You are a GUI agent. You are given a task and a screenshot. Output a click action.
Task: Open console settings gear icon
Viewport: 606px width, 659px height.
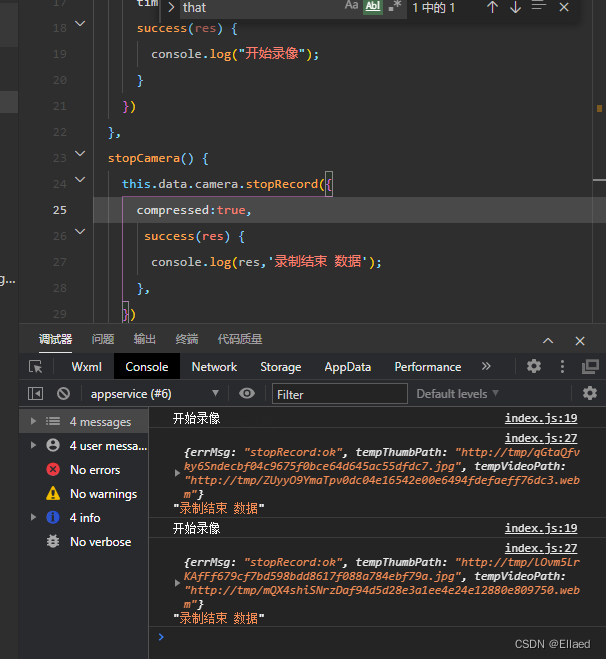tap(590, 393)
